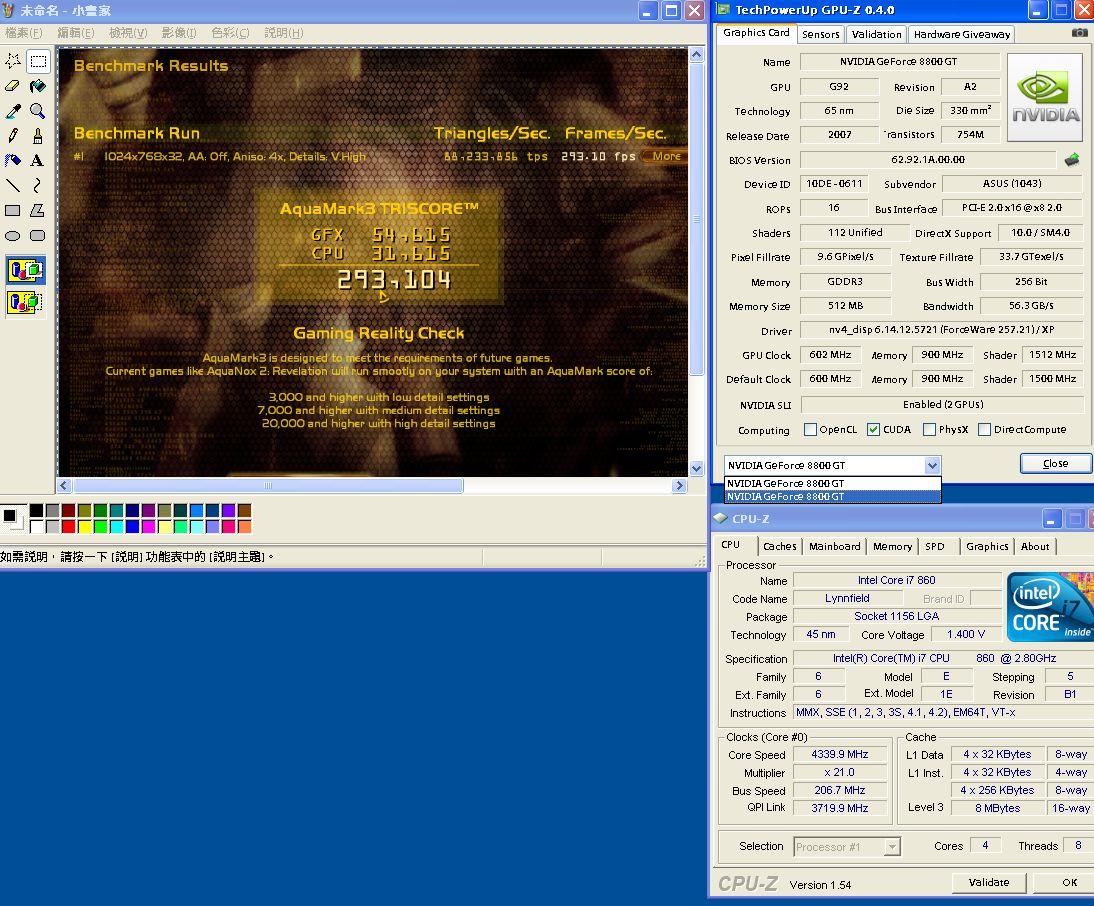This screenshot has width=1094, height=906.
Task: Select the Pick Color eyedropper tool
Action: coord(13,111)
